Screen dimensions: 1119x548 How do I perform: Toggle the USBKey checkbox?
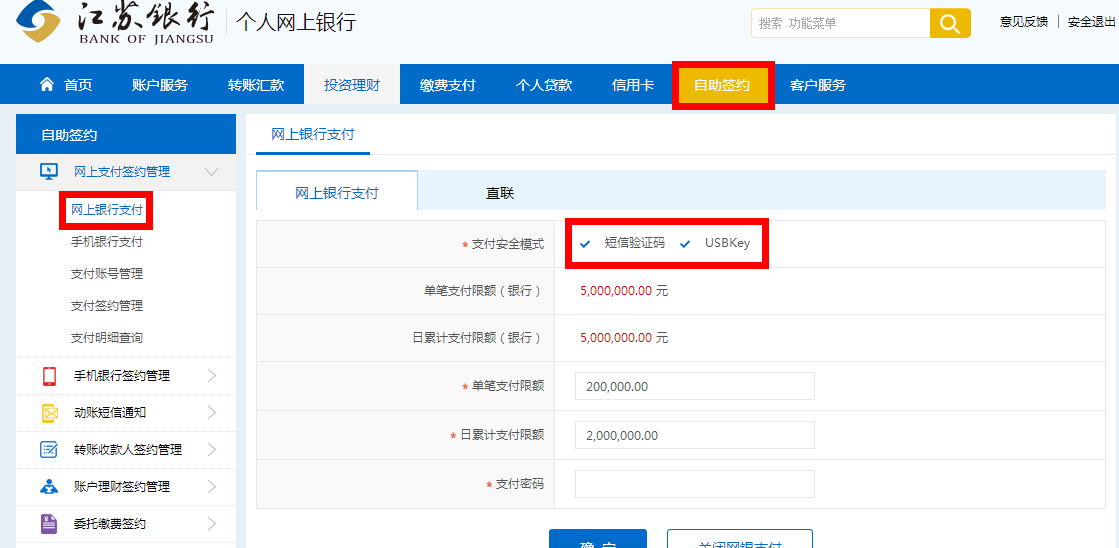click(x=686, y=243)
